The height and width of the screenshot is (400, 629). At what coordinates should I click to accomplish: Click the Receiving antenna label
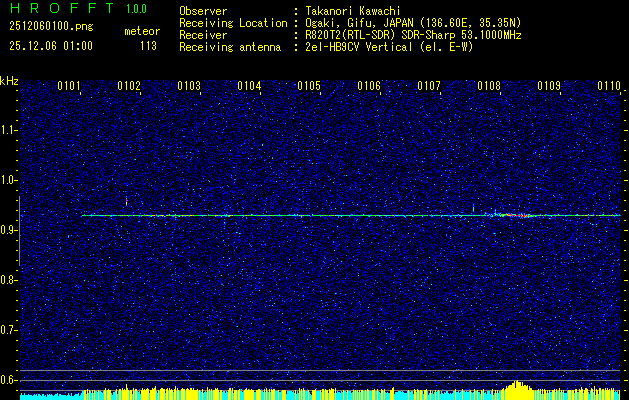click(x=230, y=47)
